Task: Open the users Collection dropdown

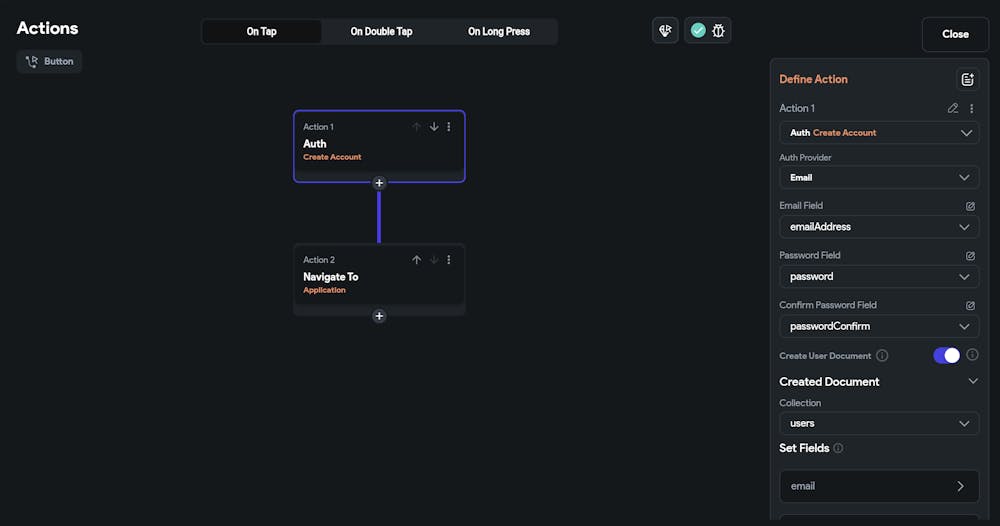Action: point(879,423)
